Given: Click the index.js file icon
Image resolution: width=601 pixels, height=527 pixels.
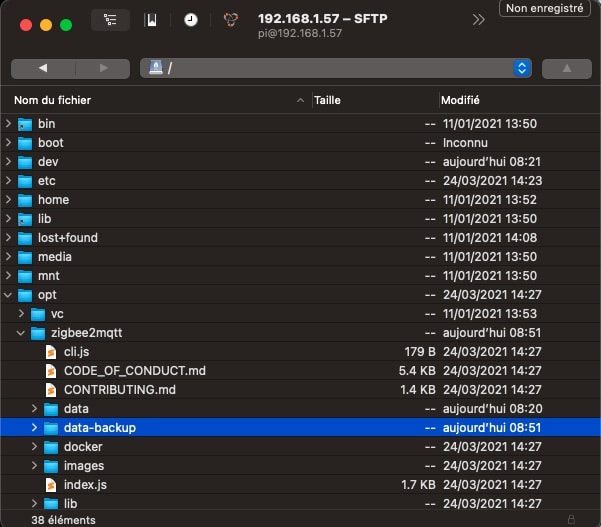Looking at the screenshot, I should coord(52,485).
